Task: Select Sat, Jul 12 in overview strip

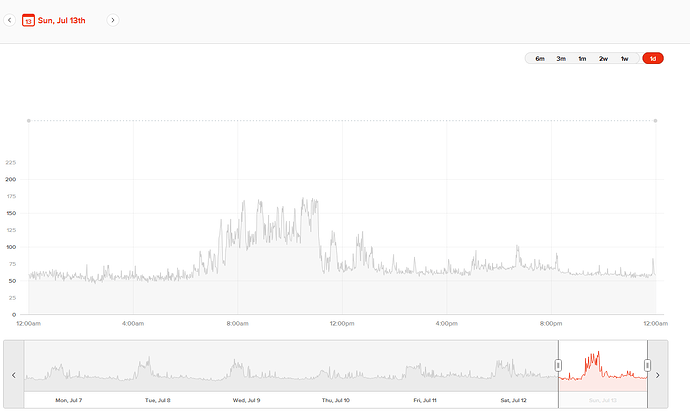Action: click(x=514, y=400)
